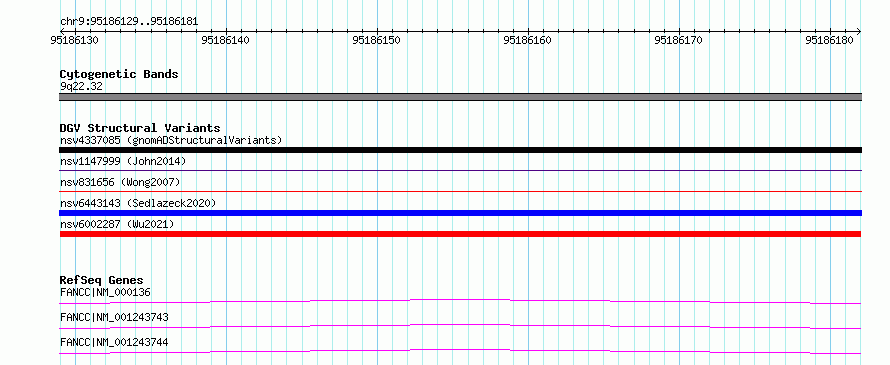Click ruler position 95186130

click(75, 40)
